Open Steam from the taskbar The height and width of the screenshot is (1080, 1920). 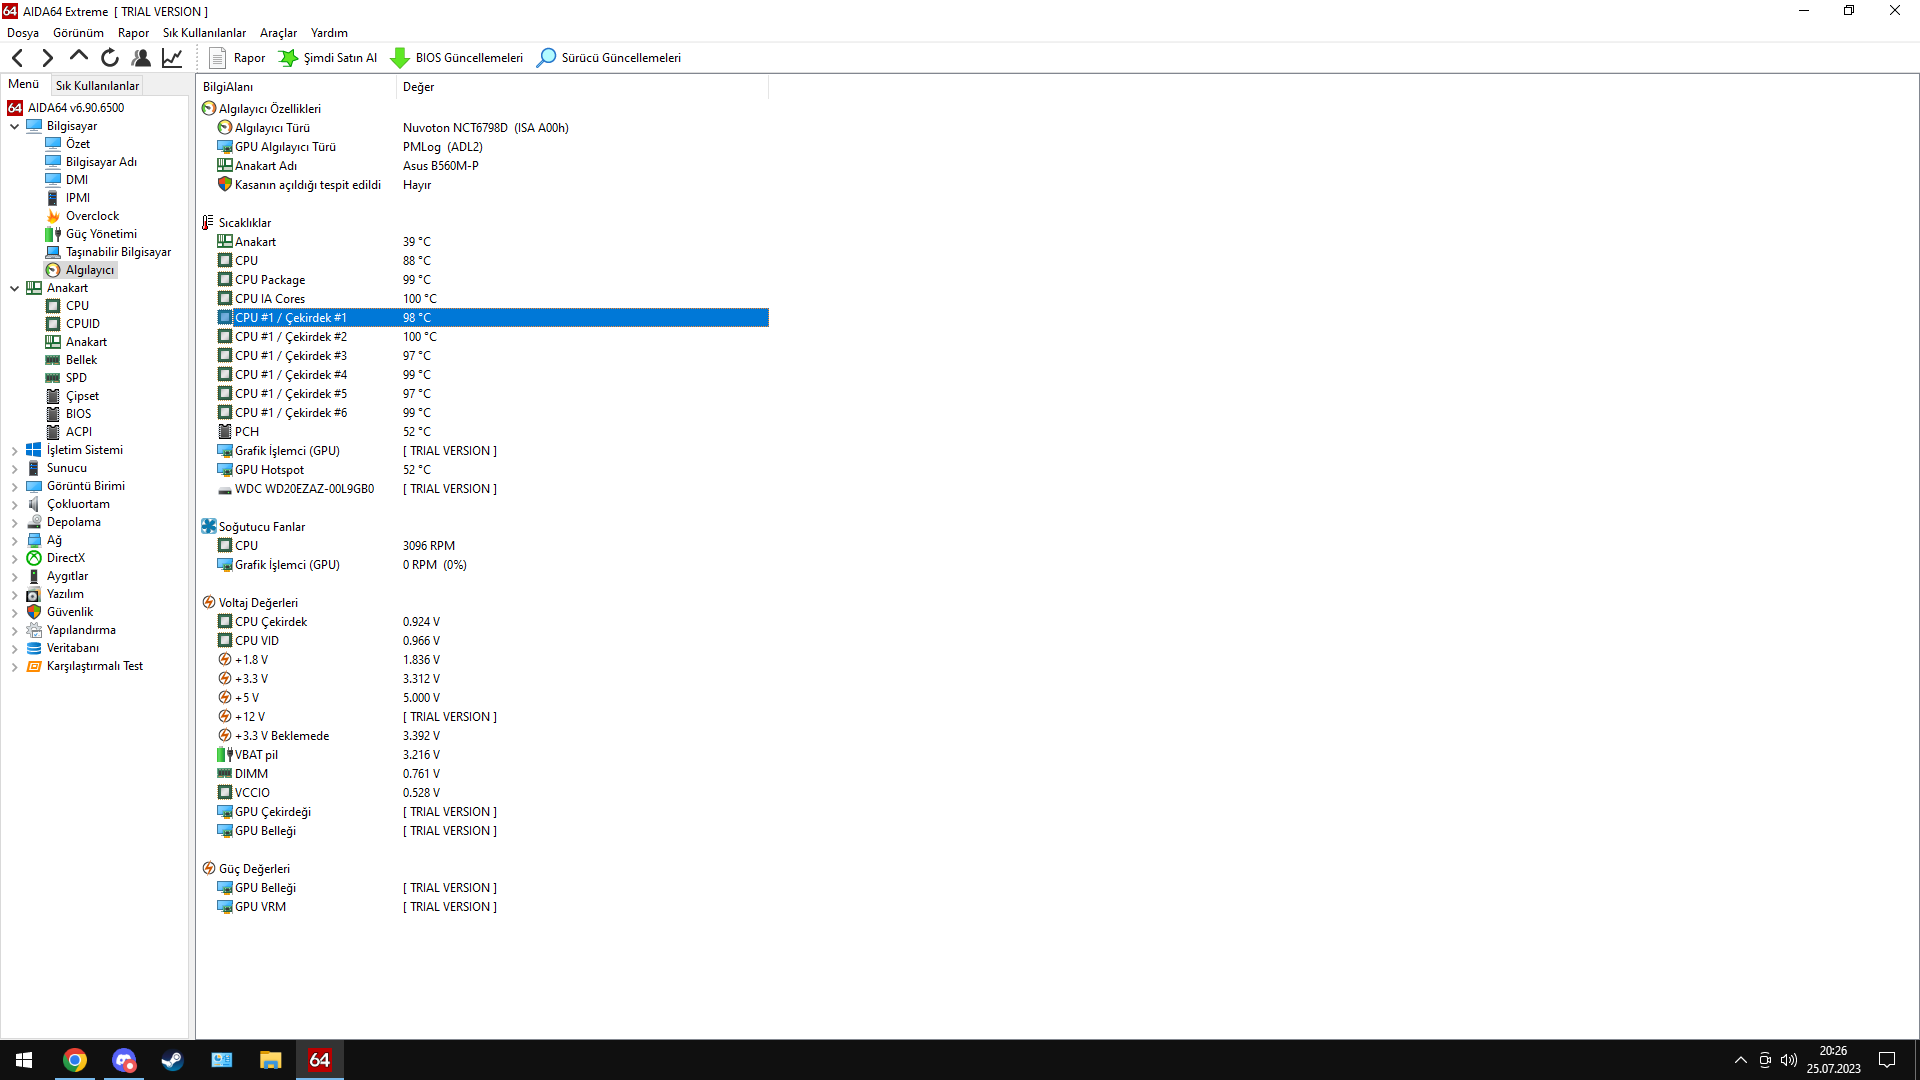point(172,1060)
